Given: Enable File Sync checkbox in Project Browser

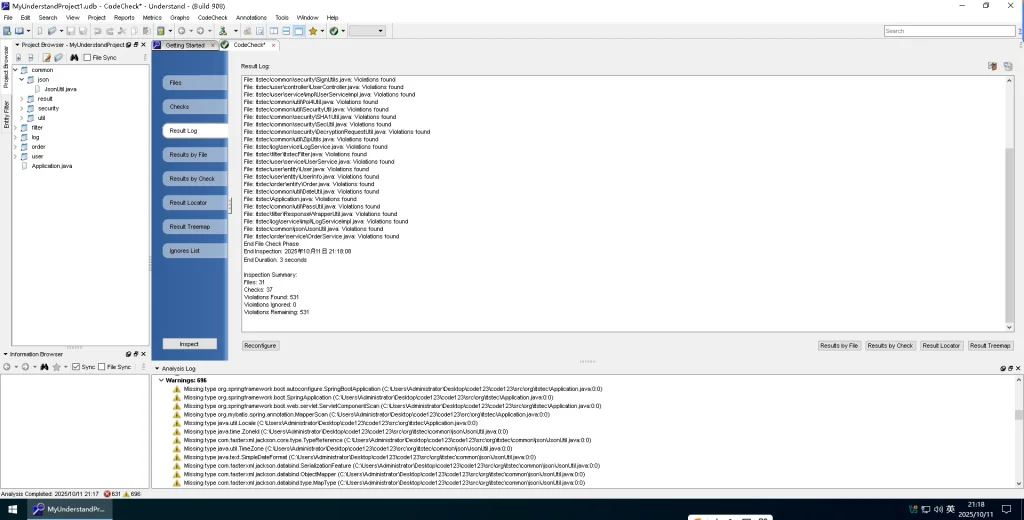Looking at the screenshot, I should tap(87, 58).
